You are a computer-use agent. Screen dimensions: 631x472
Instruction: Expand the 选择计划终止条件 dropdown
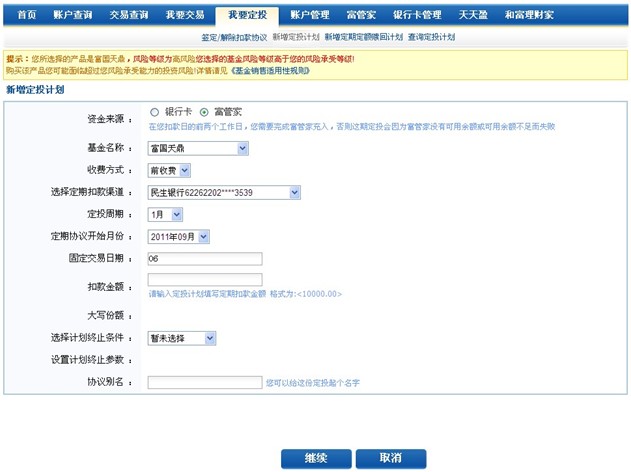[x=181, y=338]
